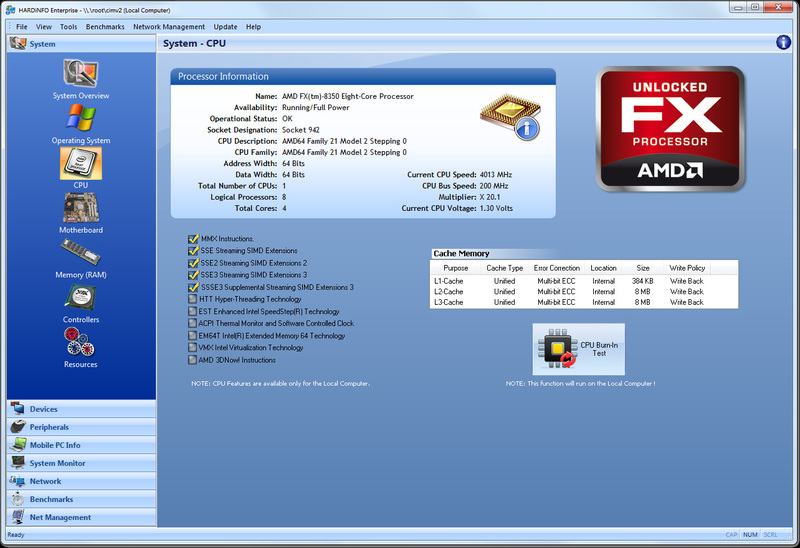Screen dimensions: 800x548
Task: Click the gold CPU chip info icon
Action: [x=511, y=116]
